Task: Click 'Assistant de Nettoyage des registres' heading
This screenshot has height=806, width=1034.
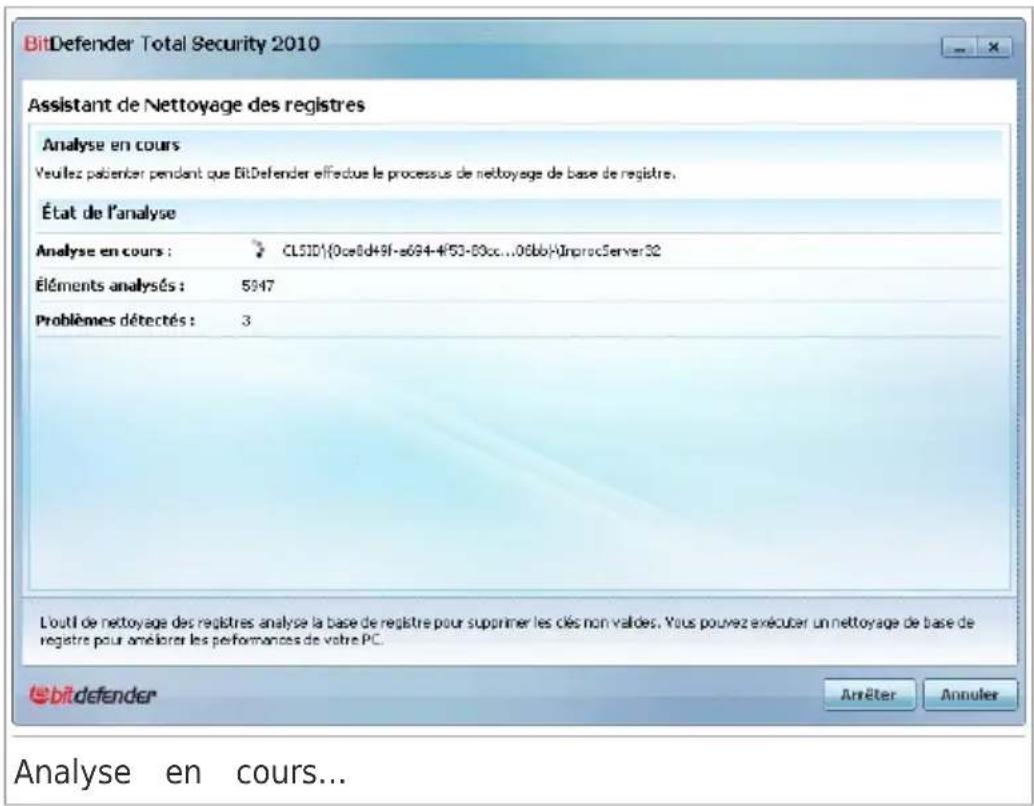Action: pyautogui.click(x=196, y=105)
